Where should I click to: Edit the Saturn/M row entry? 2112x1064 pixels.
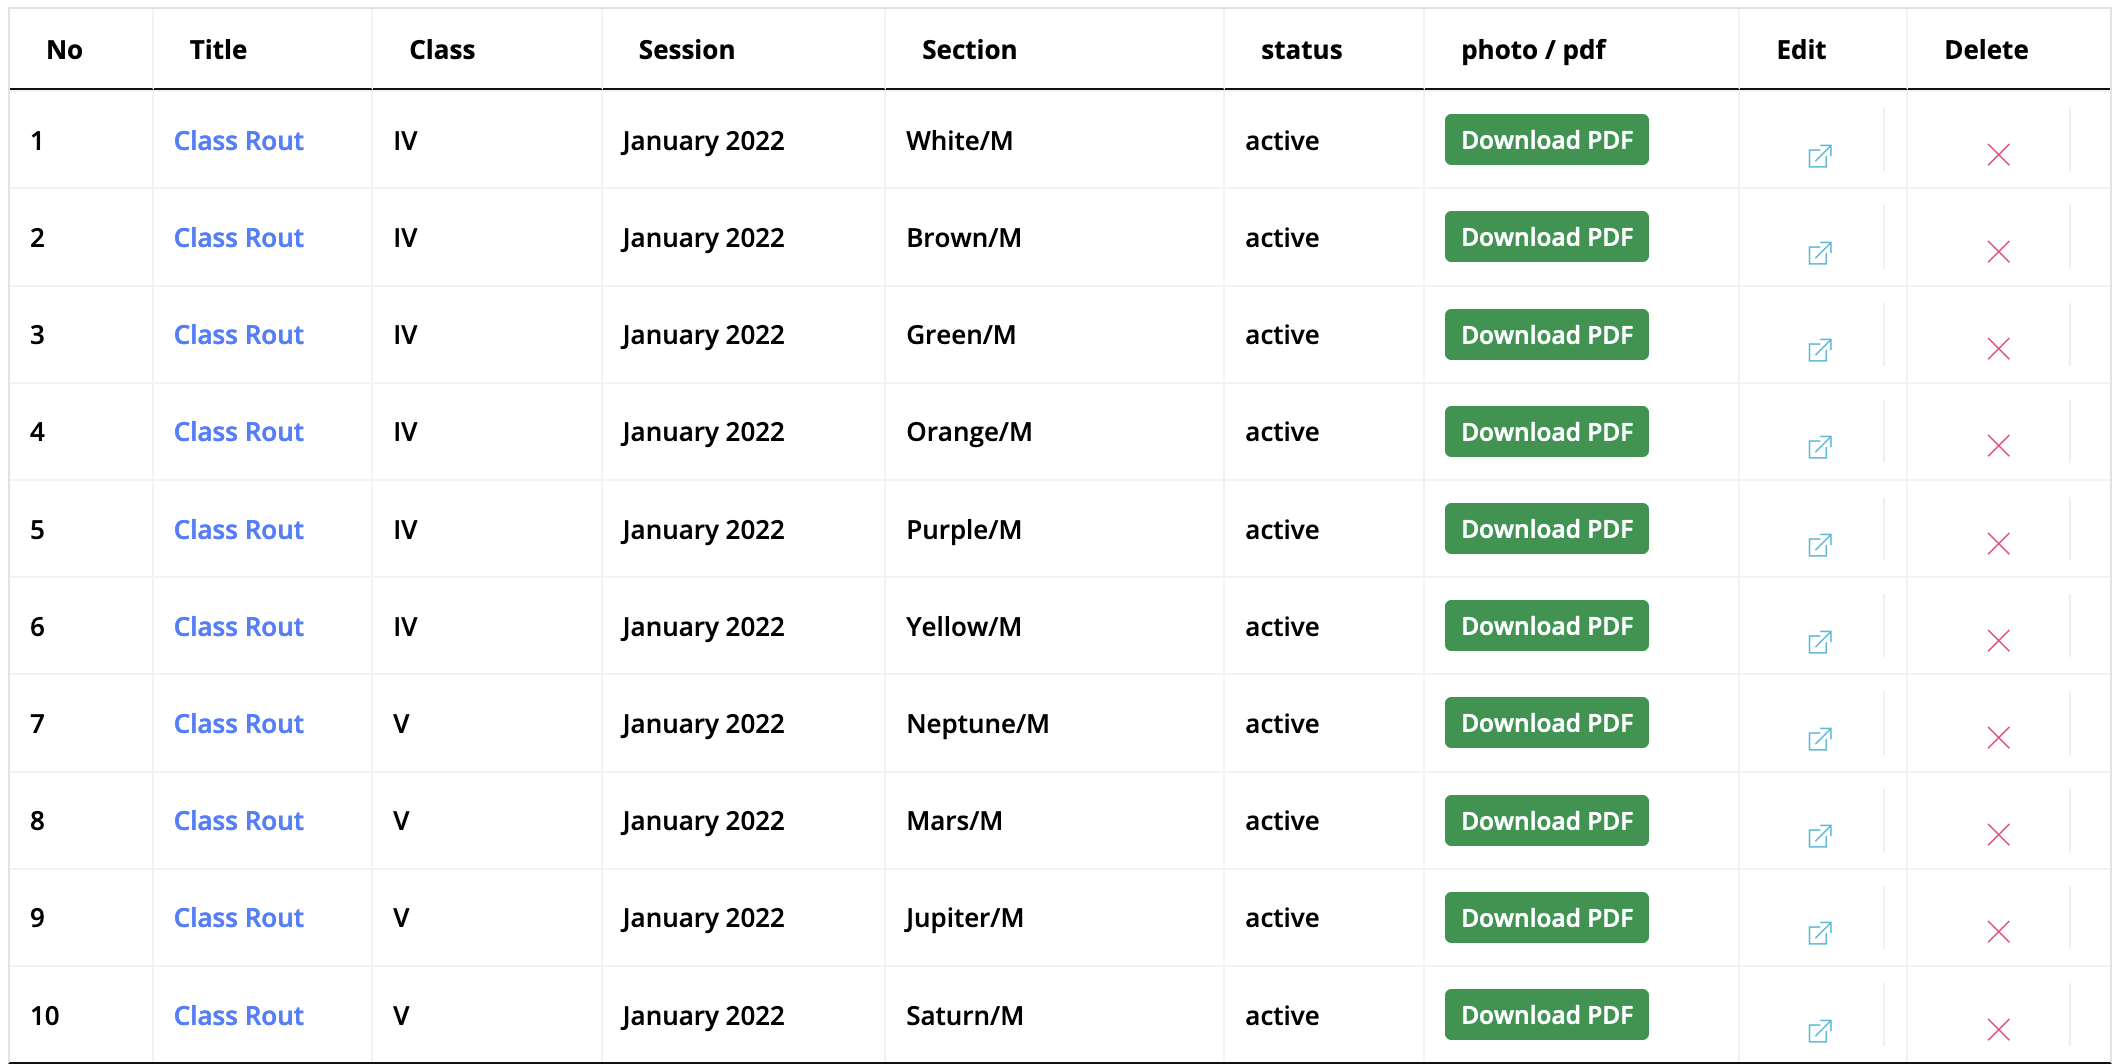(x=1819, y=1030)
